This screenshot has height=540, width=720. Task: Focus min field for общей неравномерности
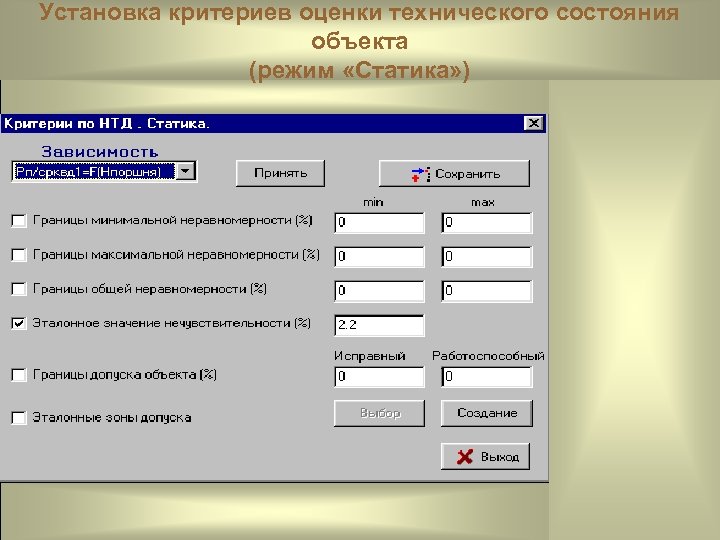pos(379,291)
